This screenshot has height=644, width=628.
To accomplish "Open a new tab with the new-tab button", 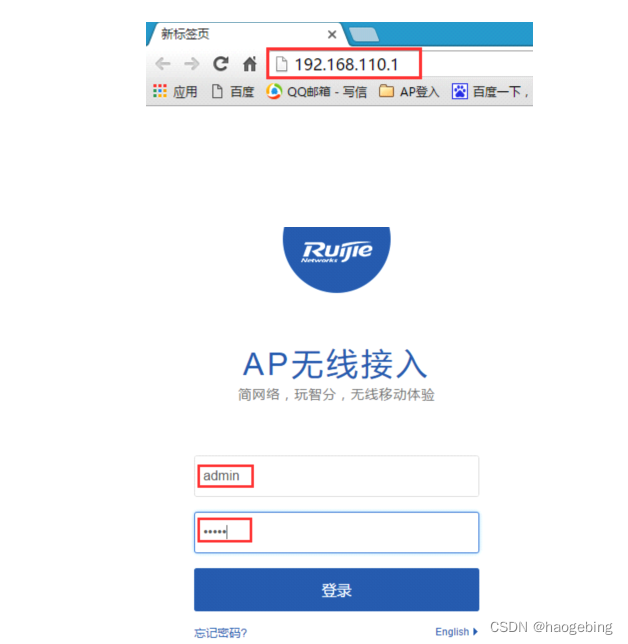I will 363,34.
